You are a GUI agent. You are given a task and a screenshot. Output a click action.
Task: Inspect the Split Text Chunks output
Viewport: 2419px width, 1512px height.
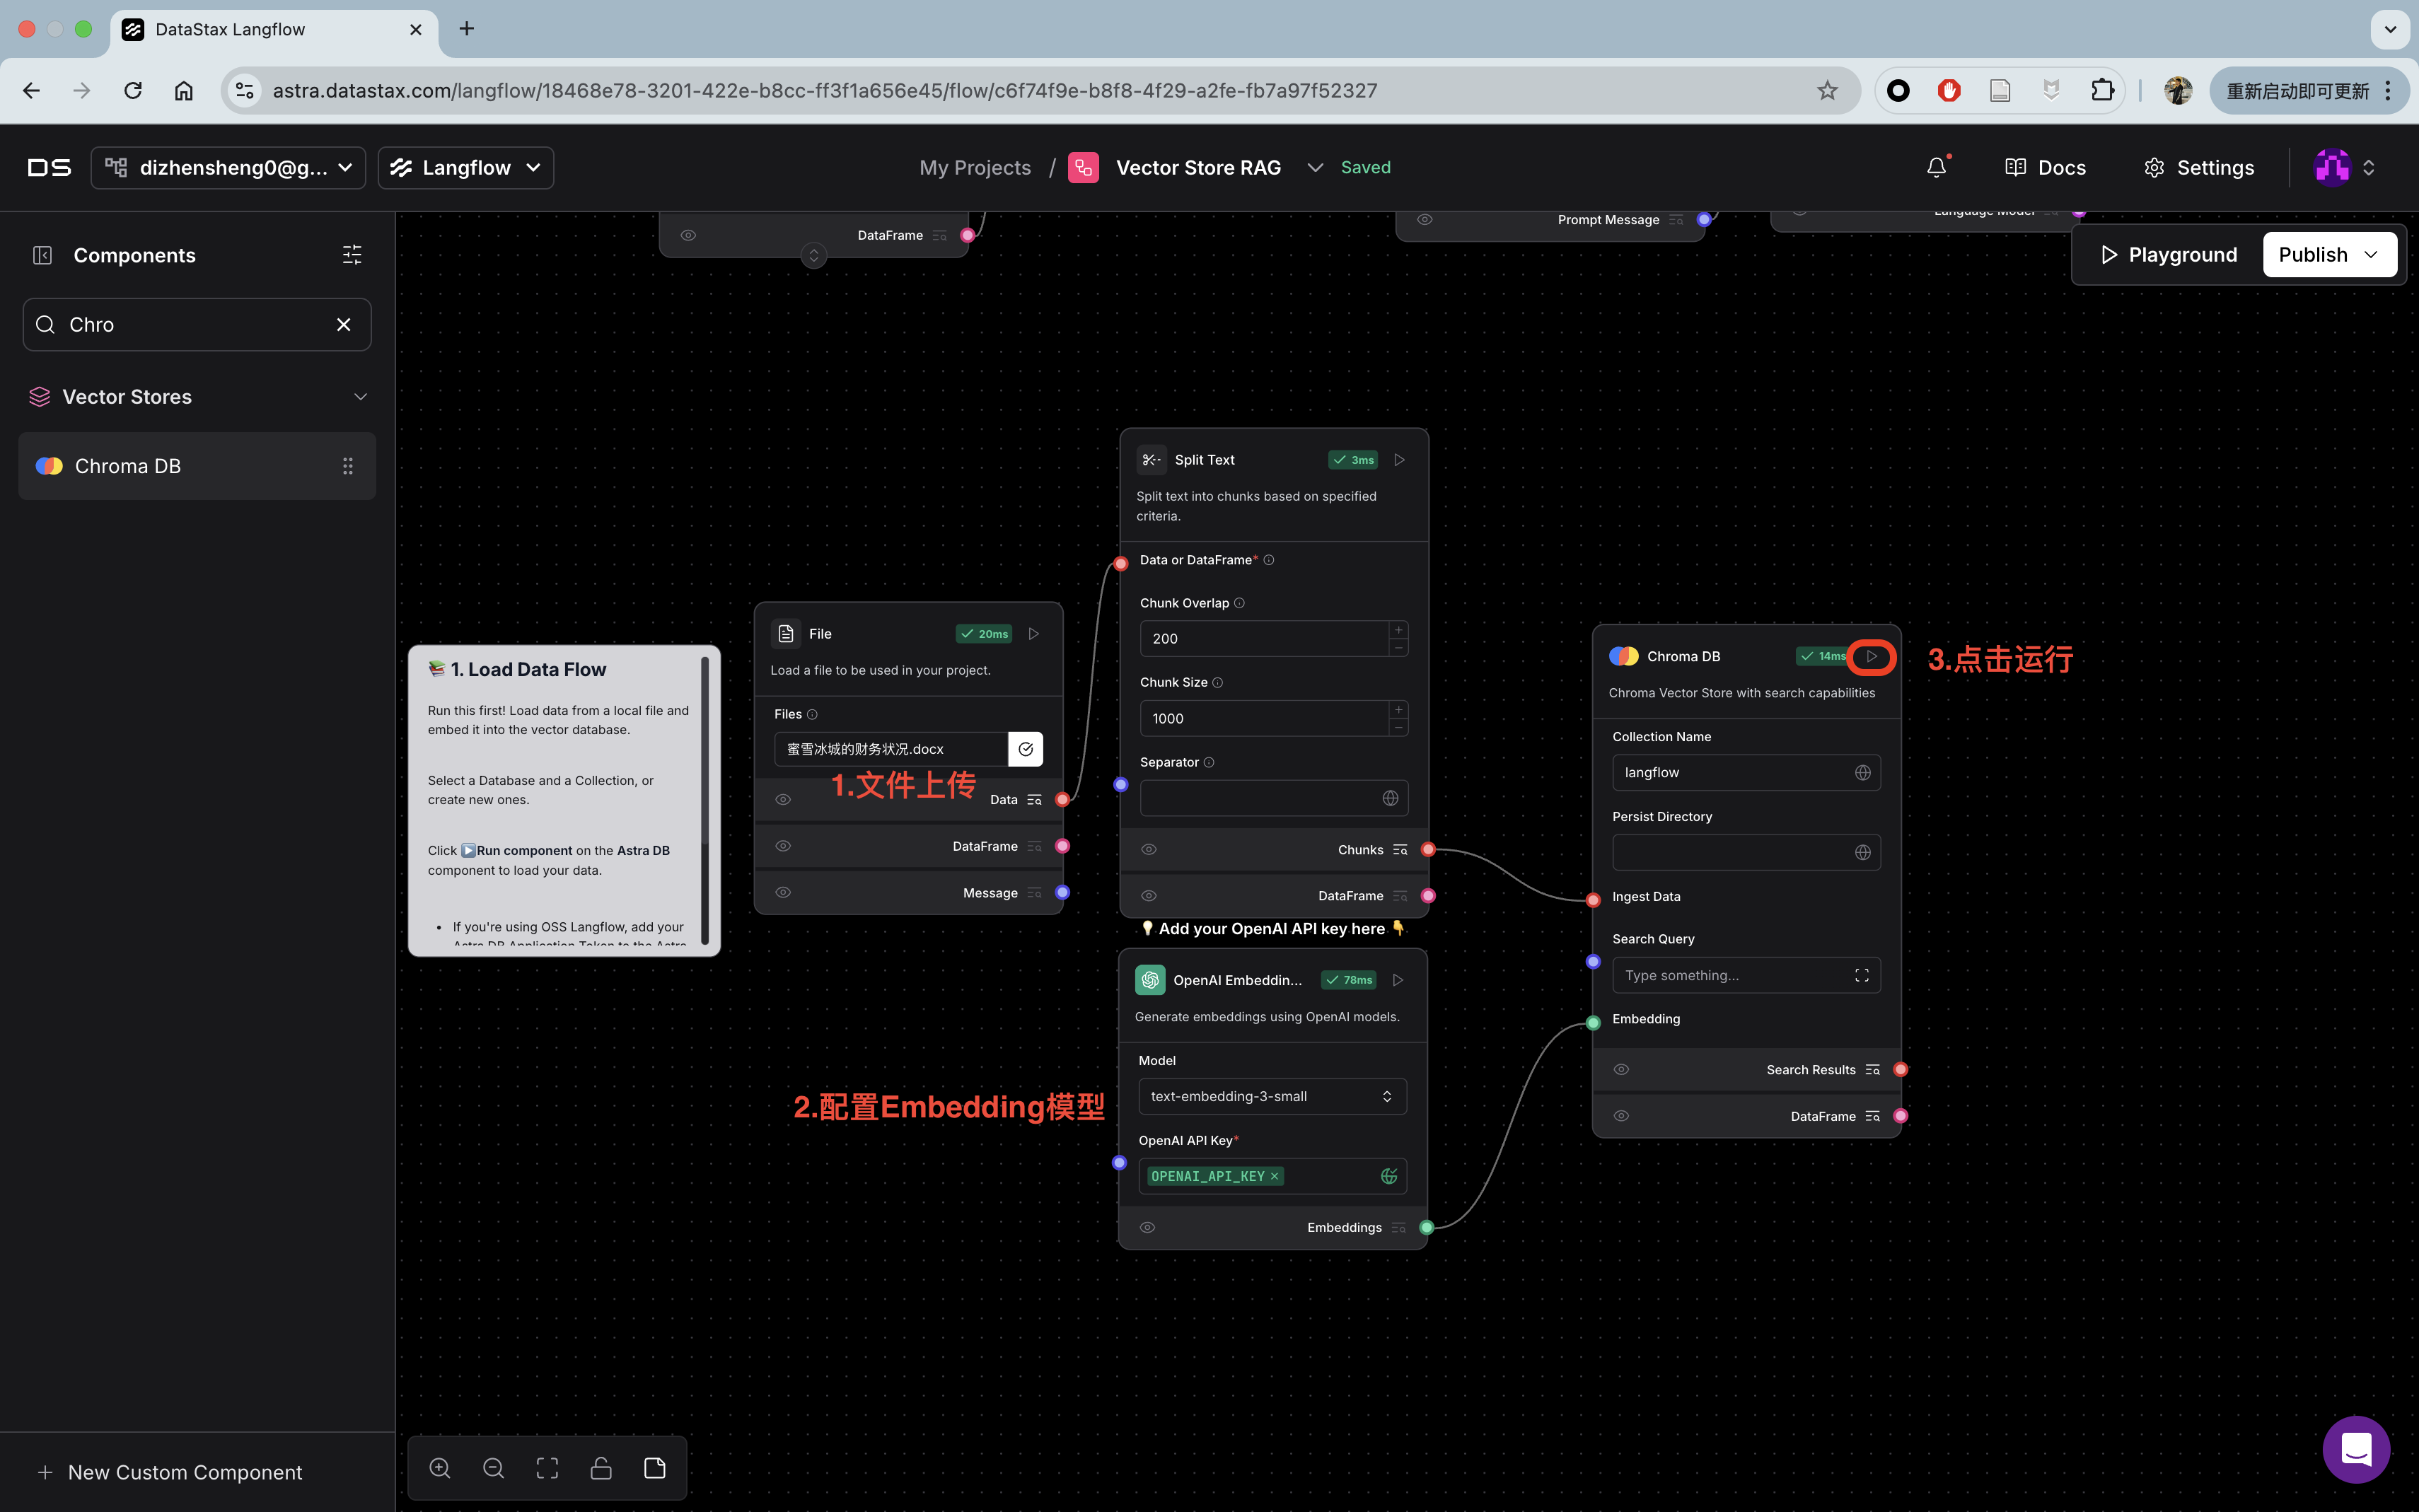coord(1400,850)
